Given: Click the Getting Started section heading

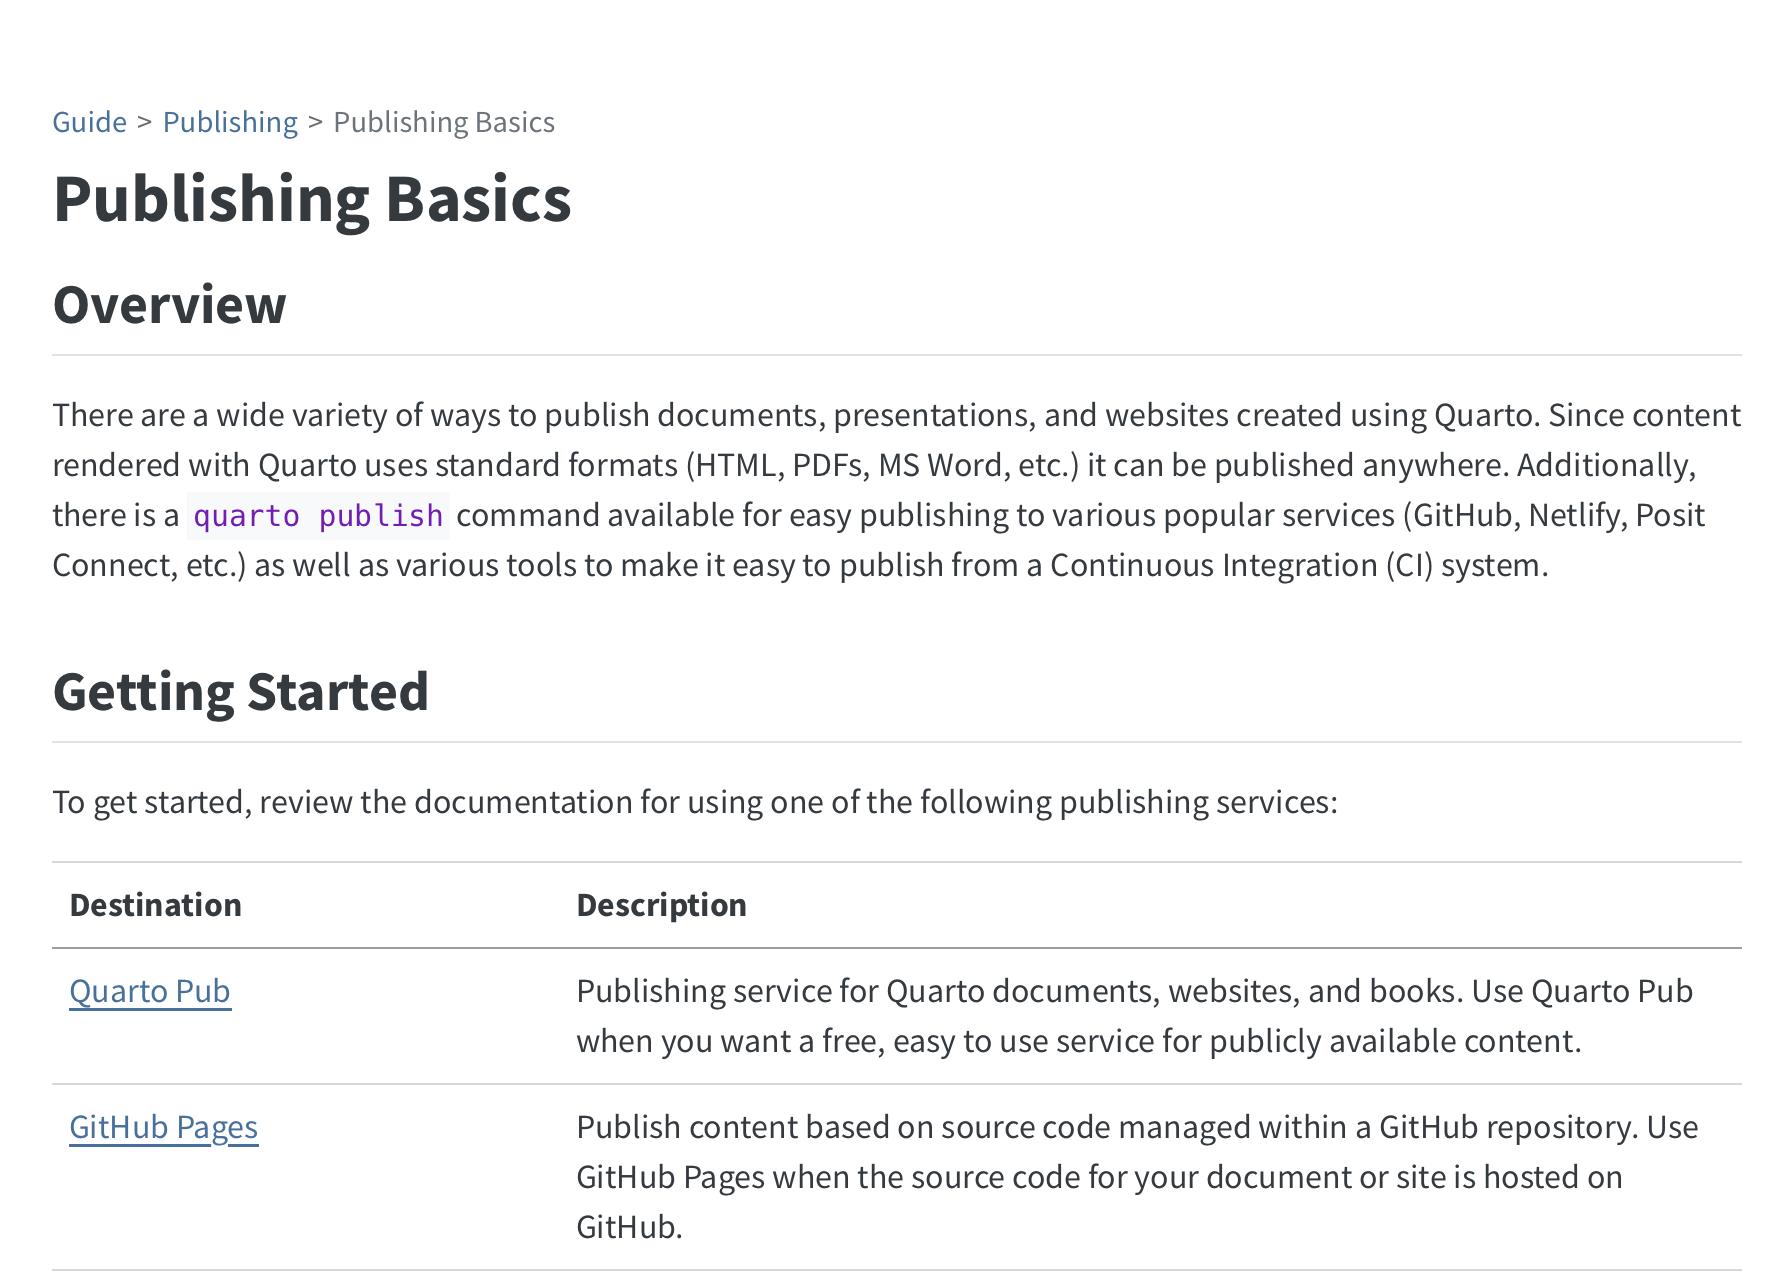Looking at the screenshot, I should tap(240, 692).
